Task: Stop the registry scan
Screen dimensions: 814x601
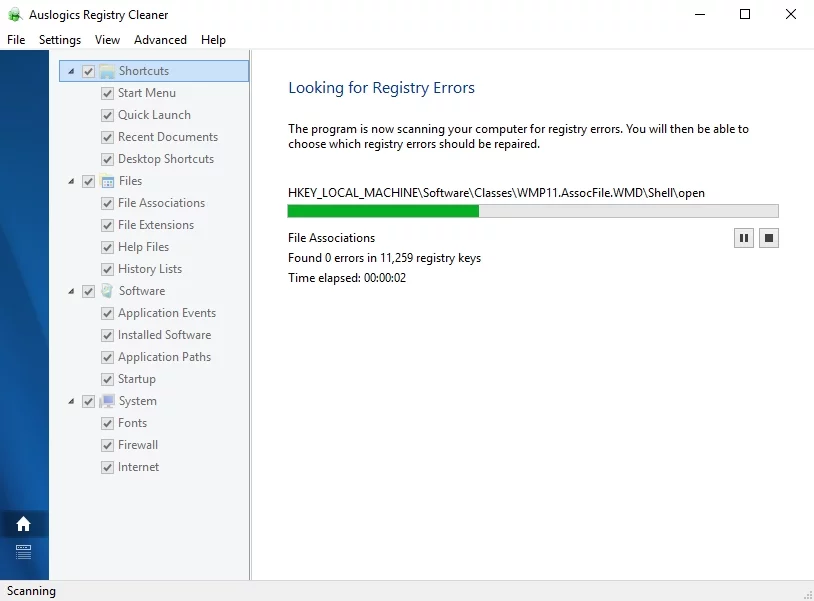Action: pyautogui.click(x=769, y=238)
